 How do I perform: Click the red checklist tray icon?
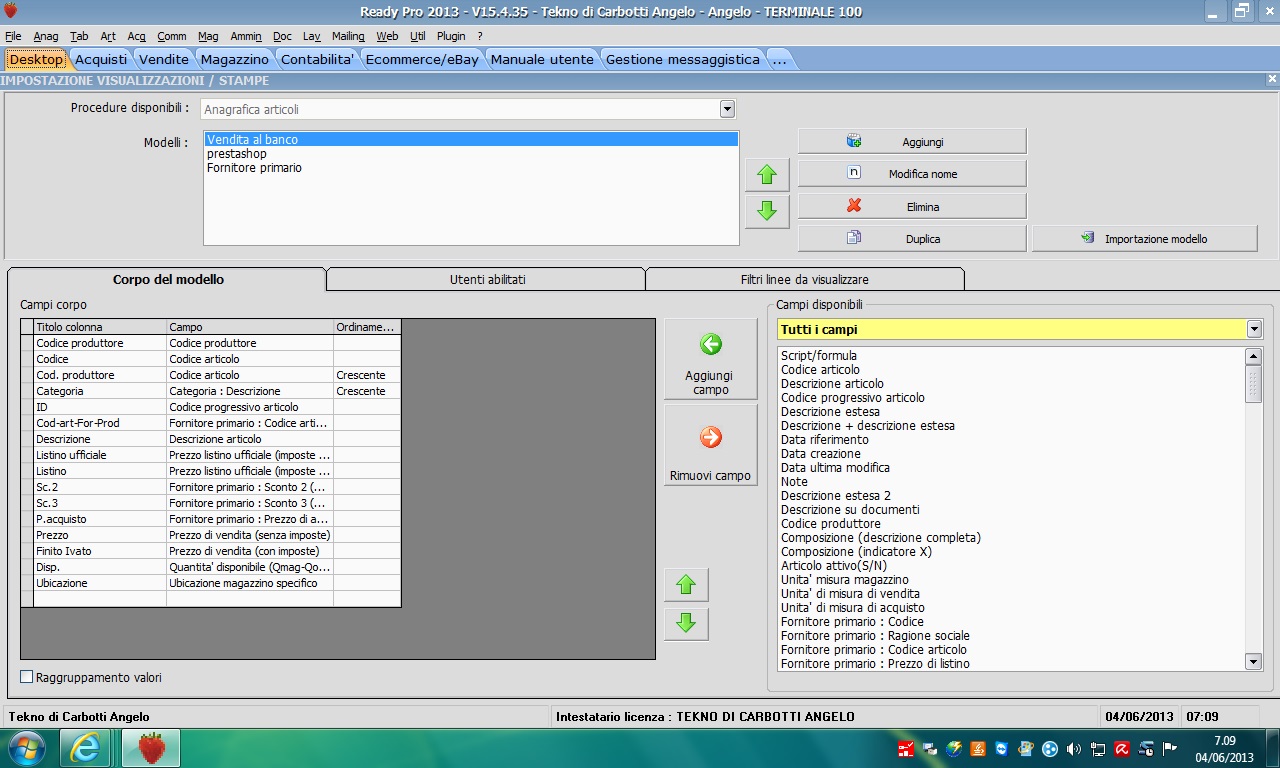tap(905, 748)
